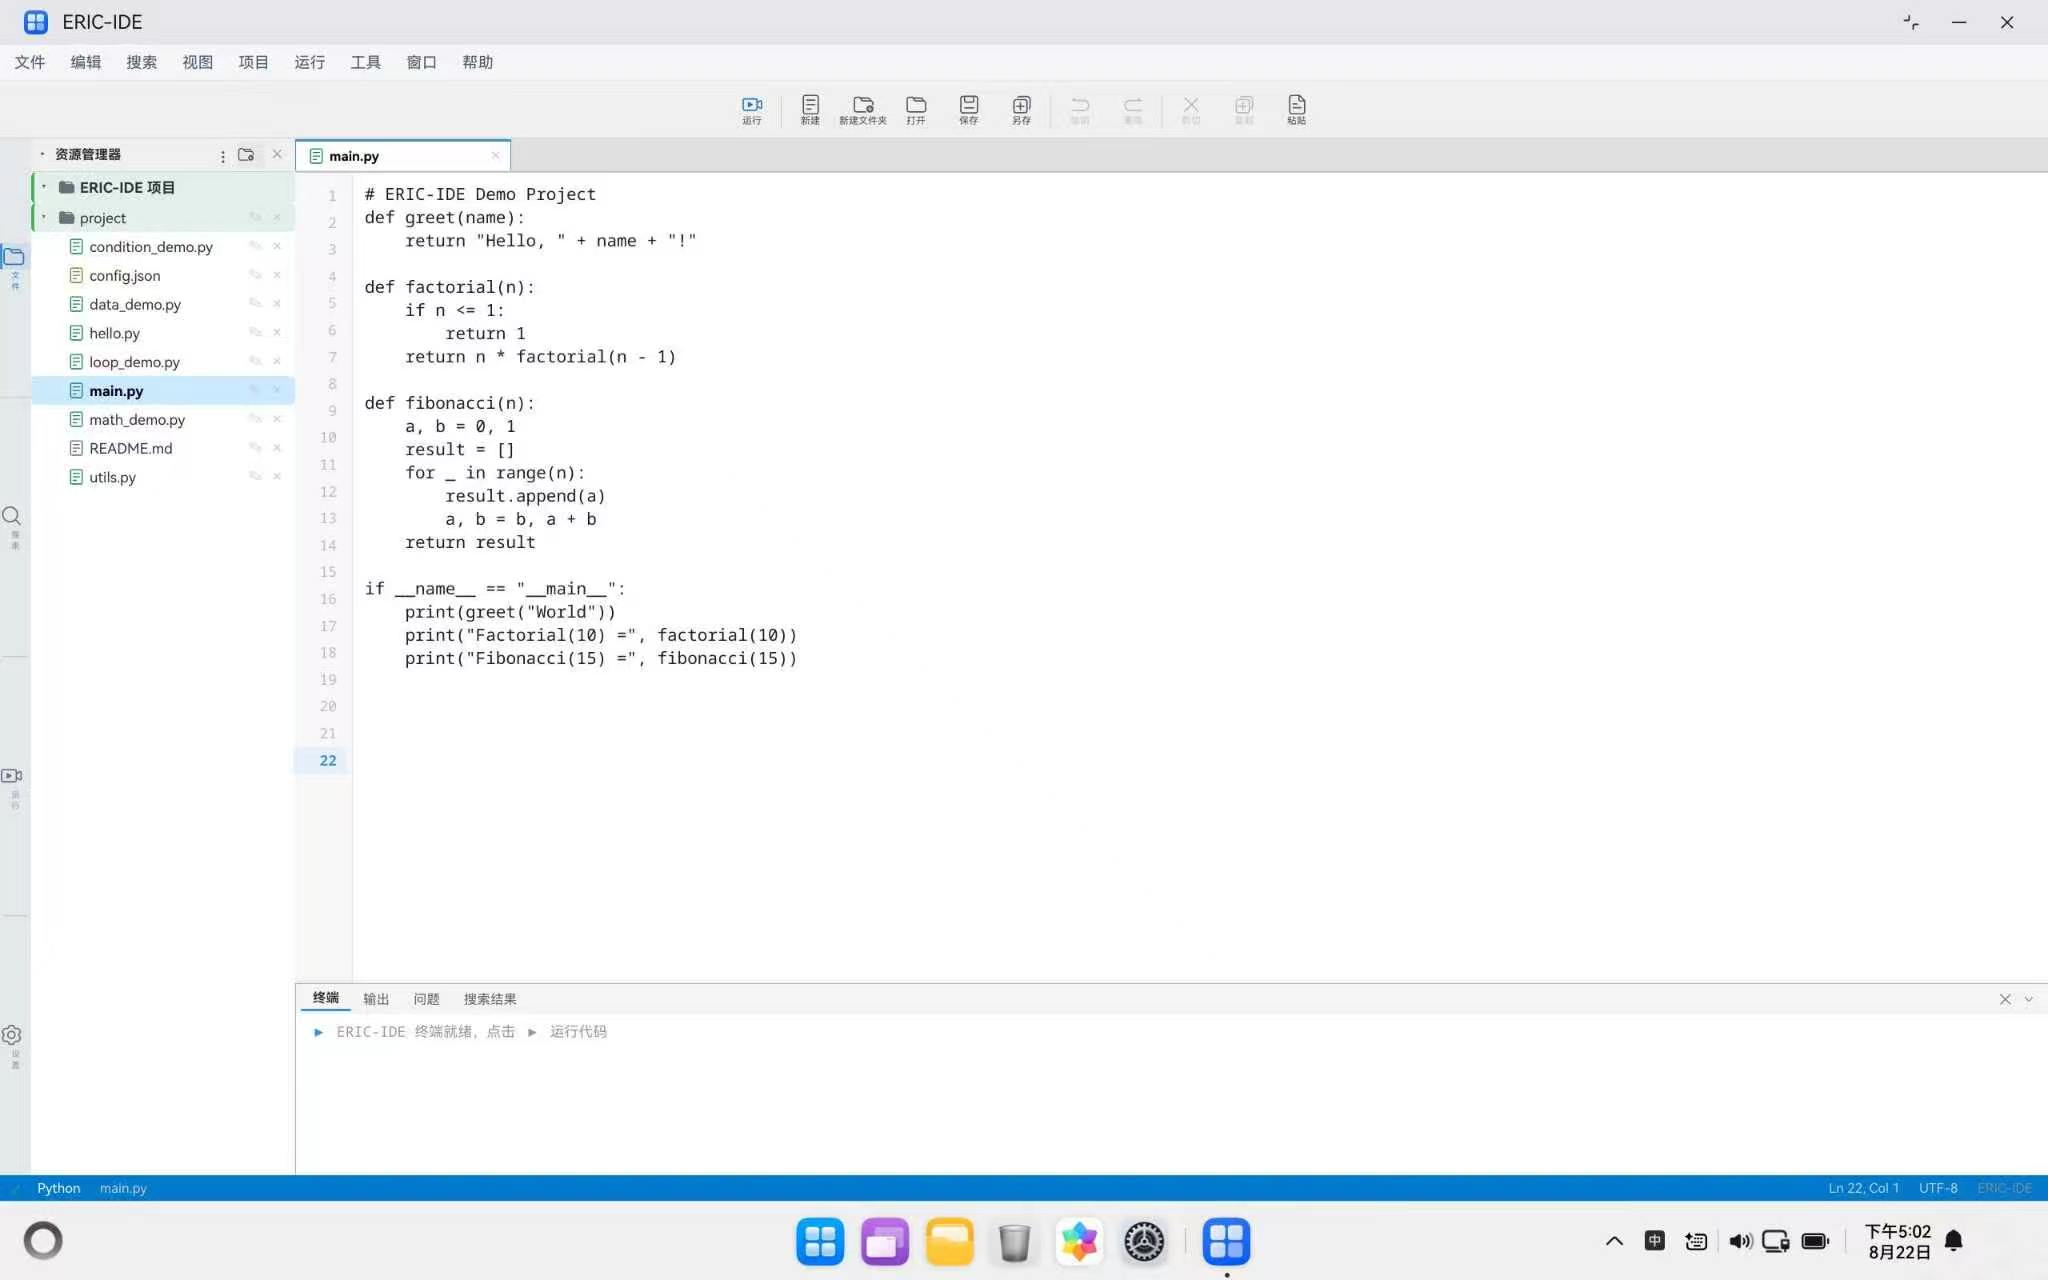
Task: Open the file manager dock icon
Action: 949,1241
